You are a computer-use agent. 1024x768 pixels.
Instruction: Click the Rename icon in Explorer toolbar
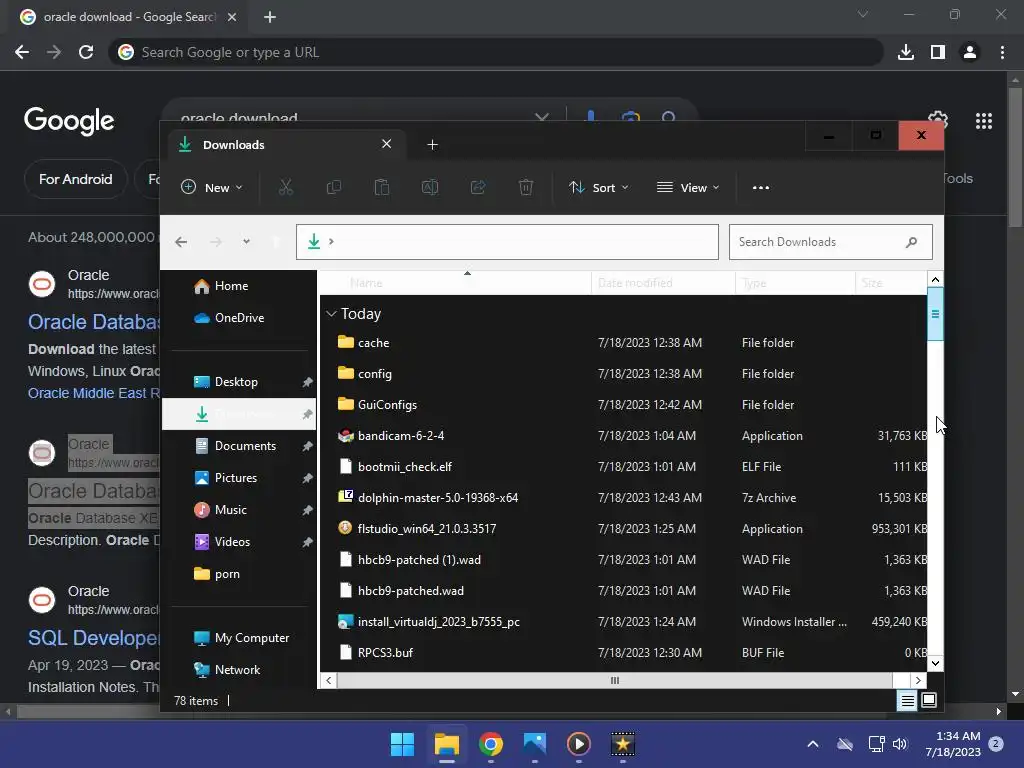point(430,187)
